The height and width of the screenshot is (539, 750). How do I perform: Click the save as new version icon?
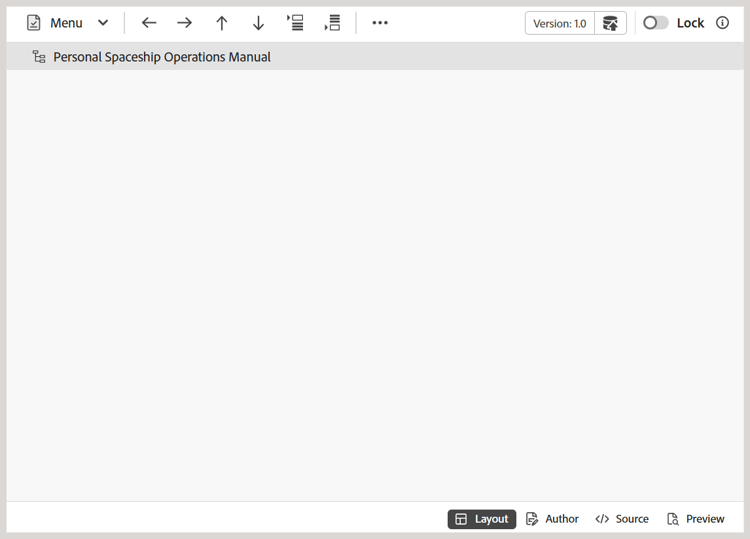pyautogui.click(x=610, y=23)
